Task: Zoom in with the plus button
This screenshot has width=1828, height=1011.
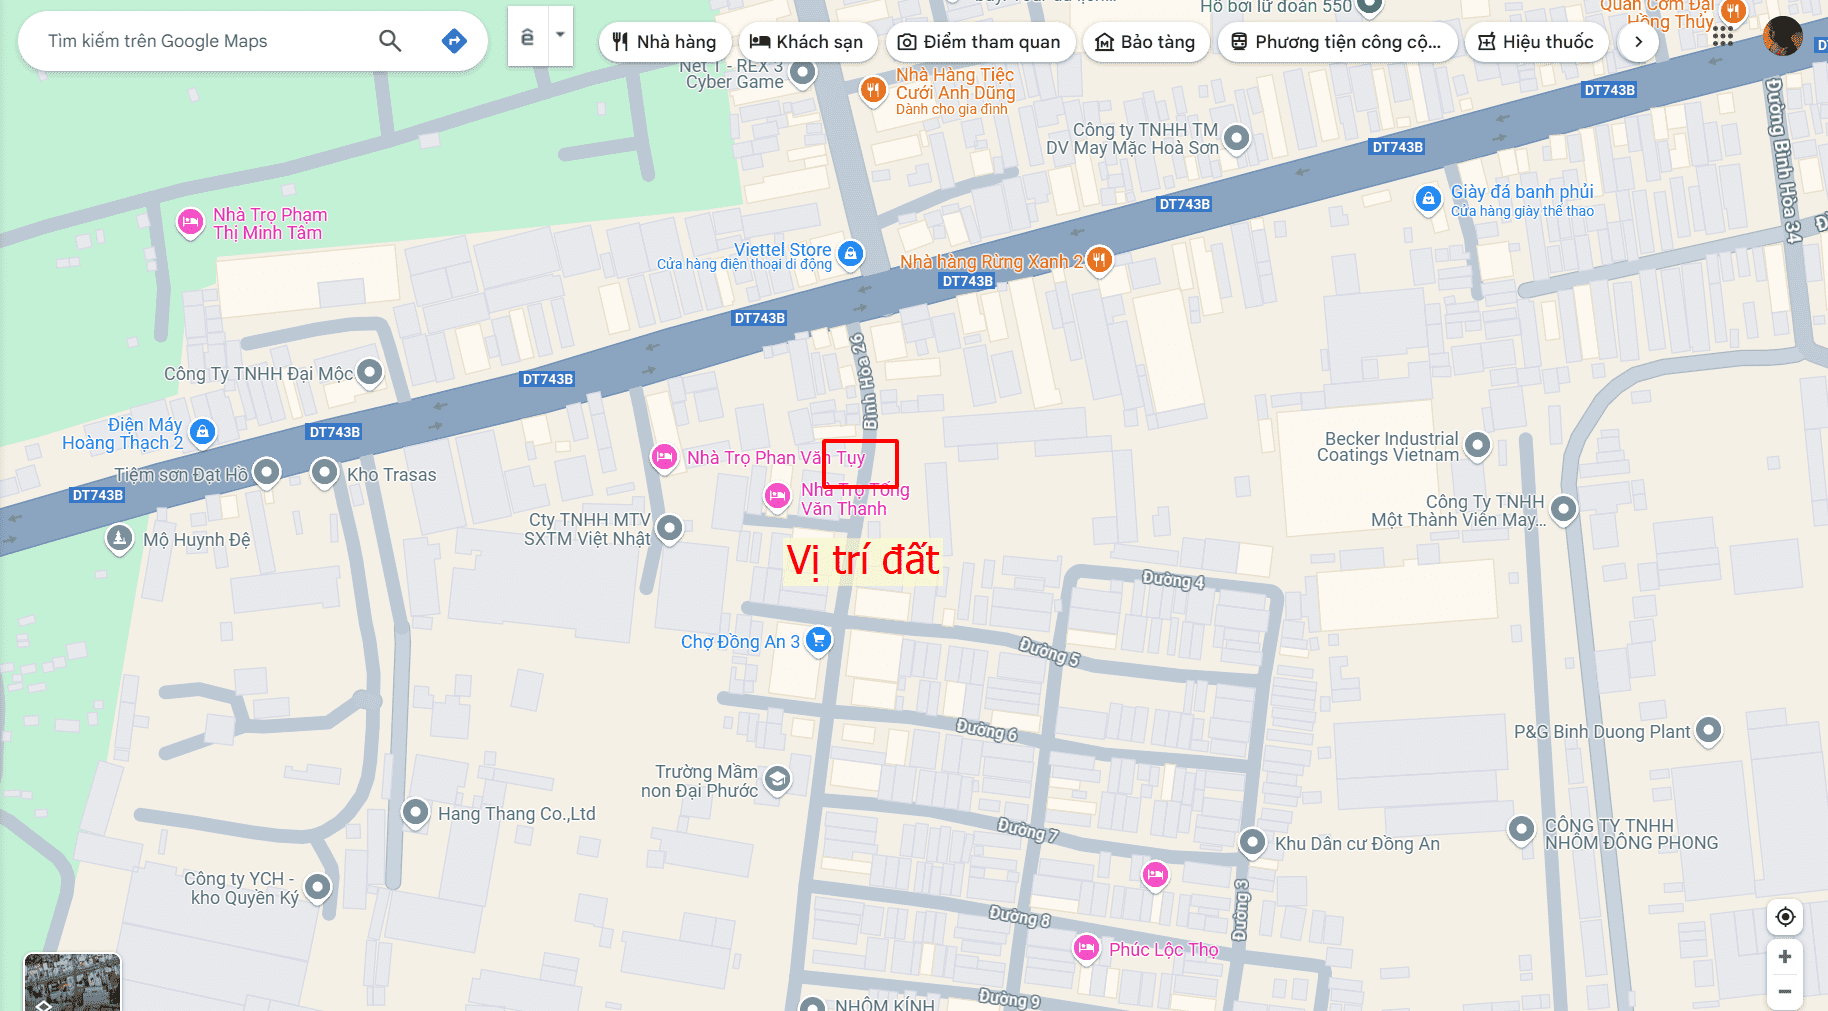Action: 1785,957
